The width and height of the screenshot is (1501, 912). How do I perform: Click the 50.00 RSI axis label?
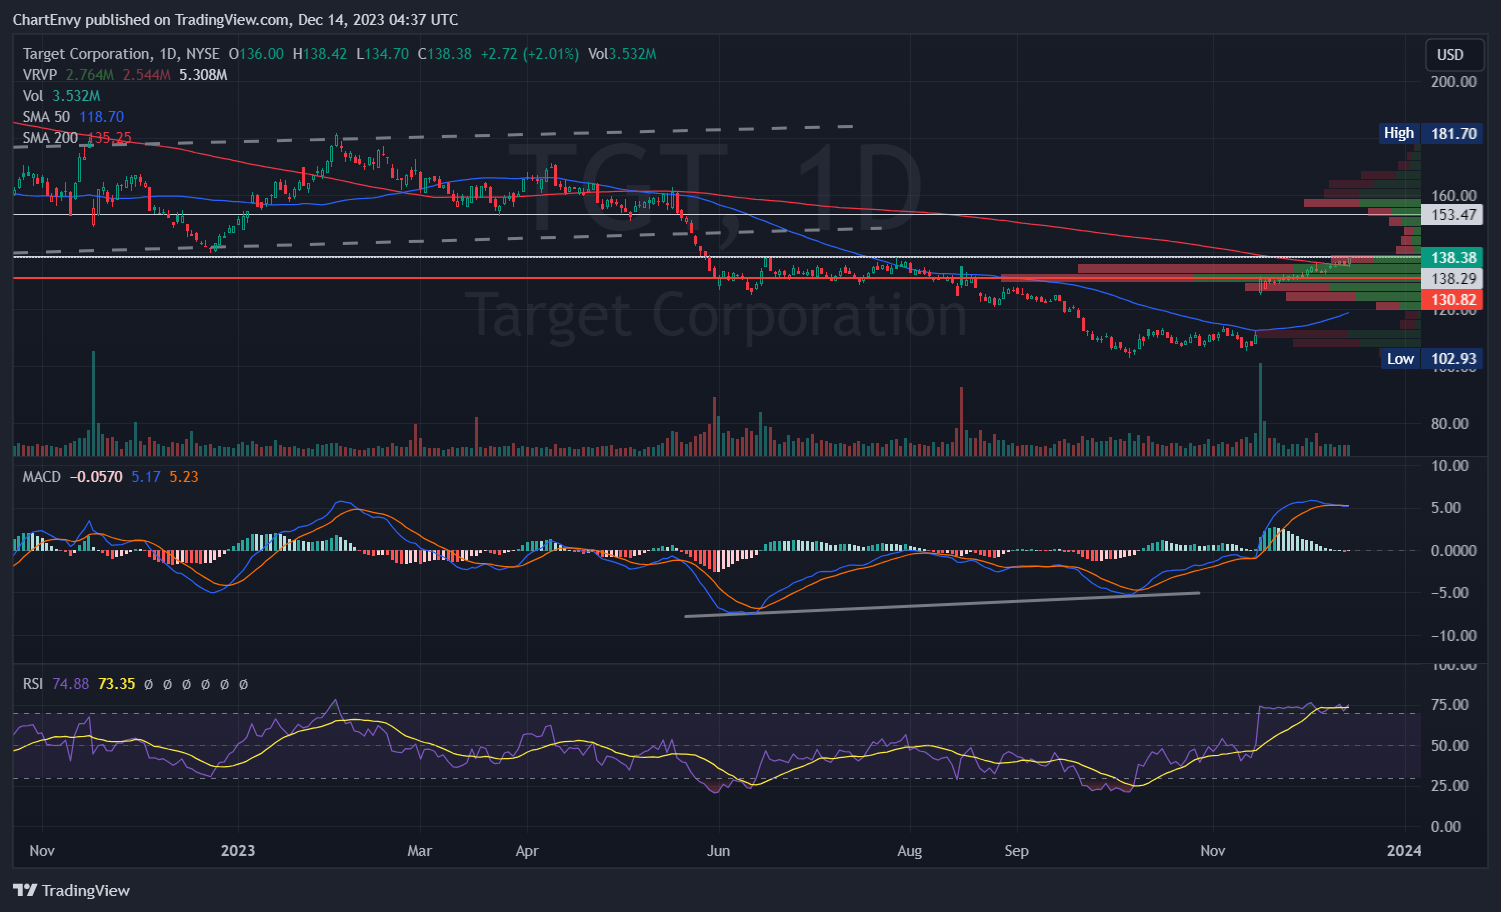coord(1450,746)
